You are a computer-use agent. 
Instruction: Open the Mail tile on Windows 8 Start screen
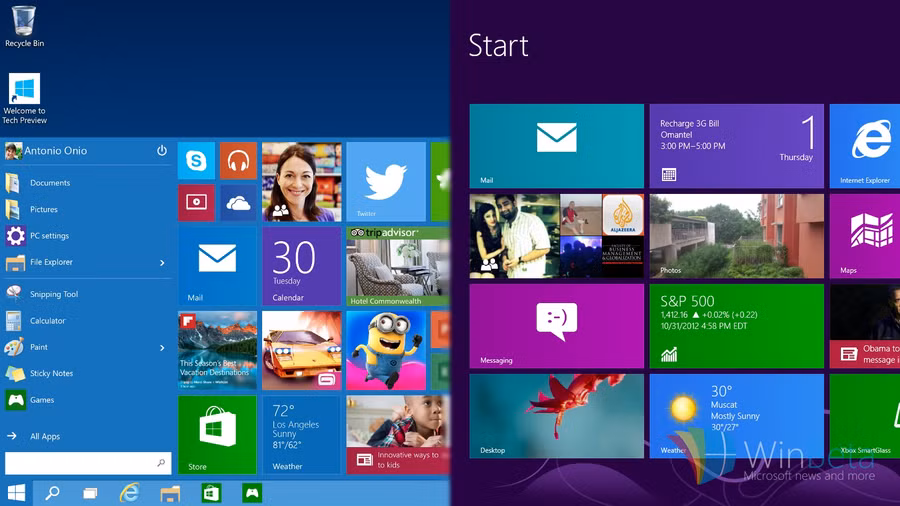click(x=557, y=146)
